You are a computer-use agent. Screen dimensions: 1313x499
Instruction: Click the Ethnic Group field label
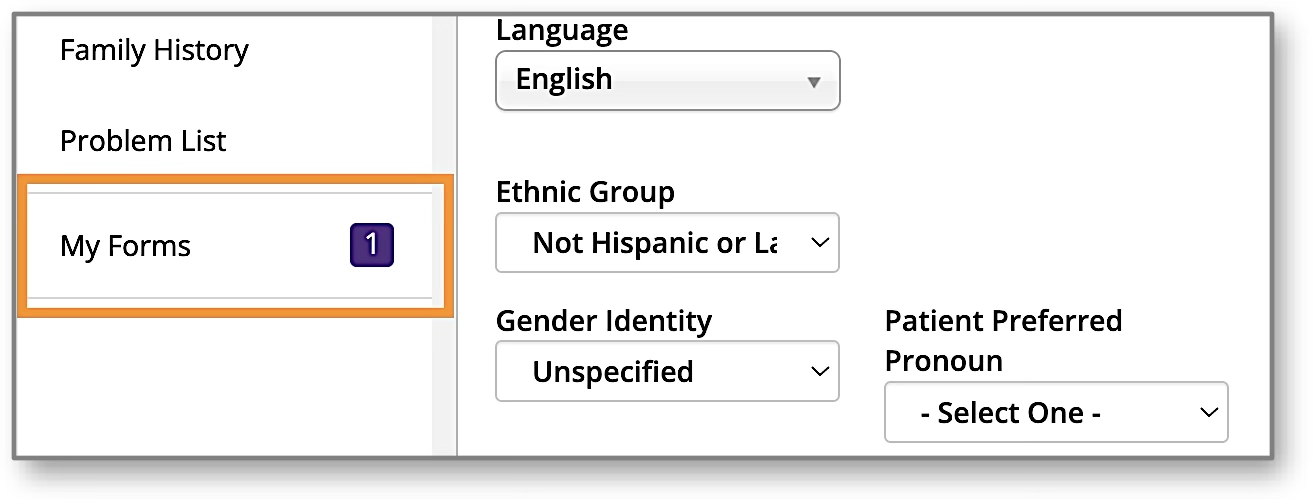[x=585, y=191]
